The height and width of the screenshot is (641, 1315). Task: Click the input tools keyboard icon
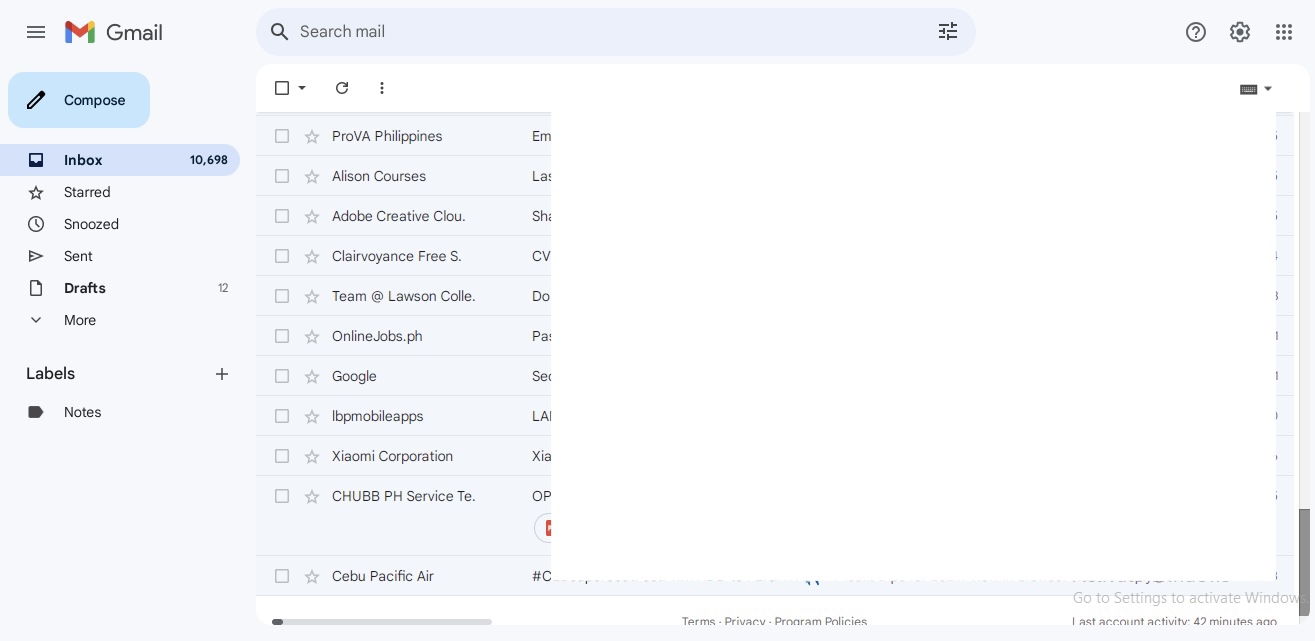pos(1248,89)
